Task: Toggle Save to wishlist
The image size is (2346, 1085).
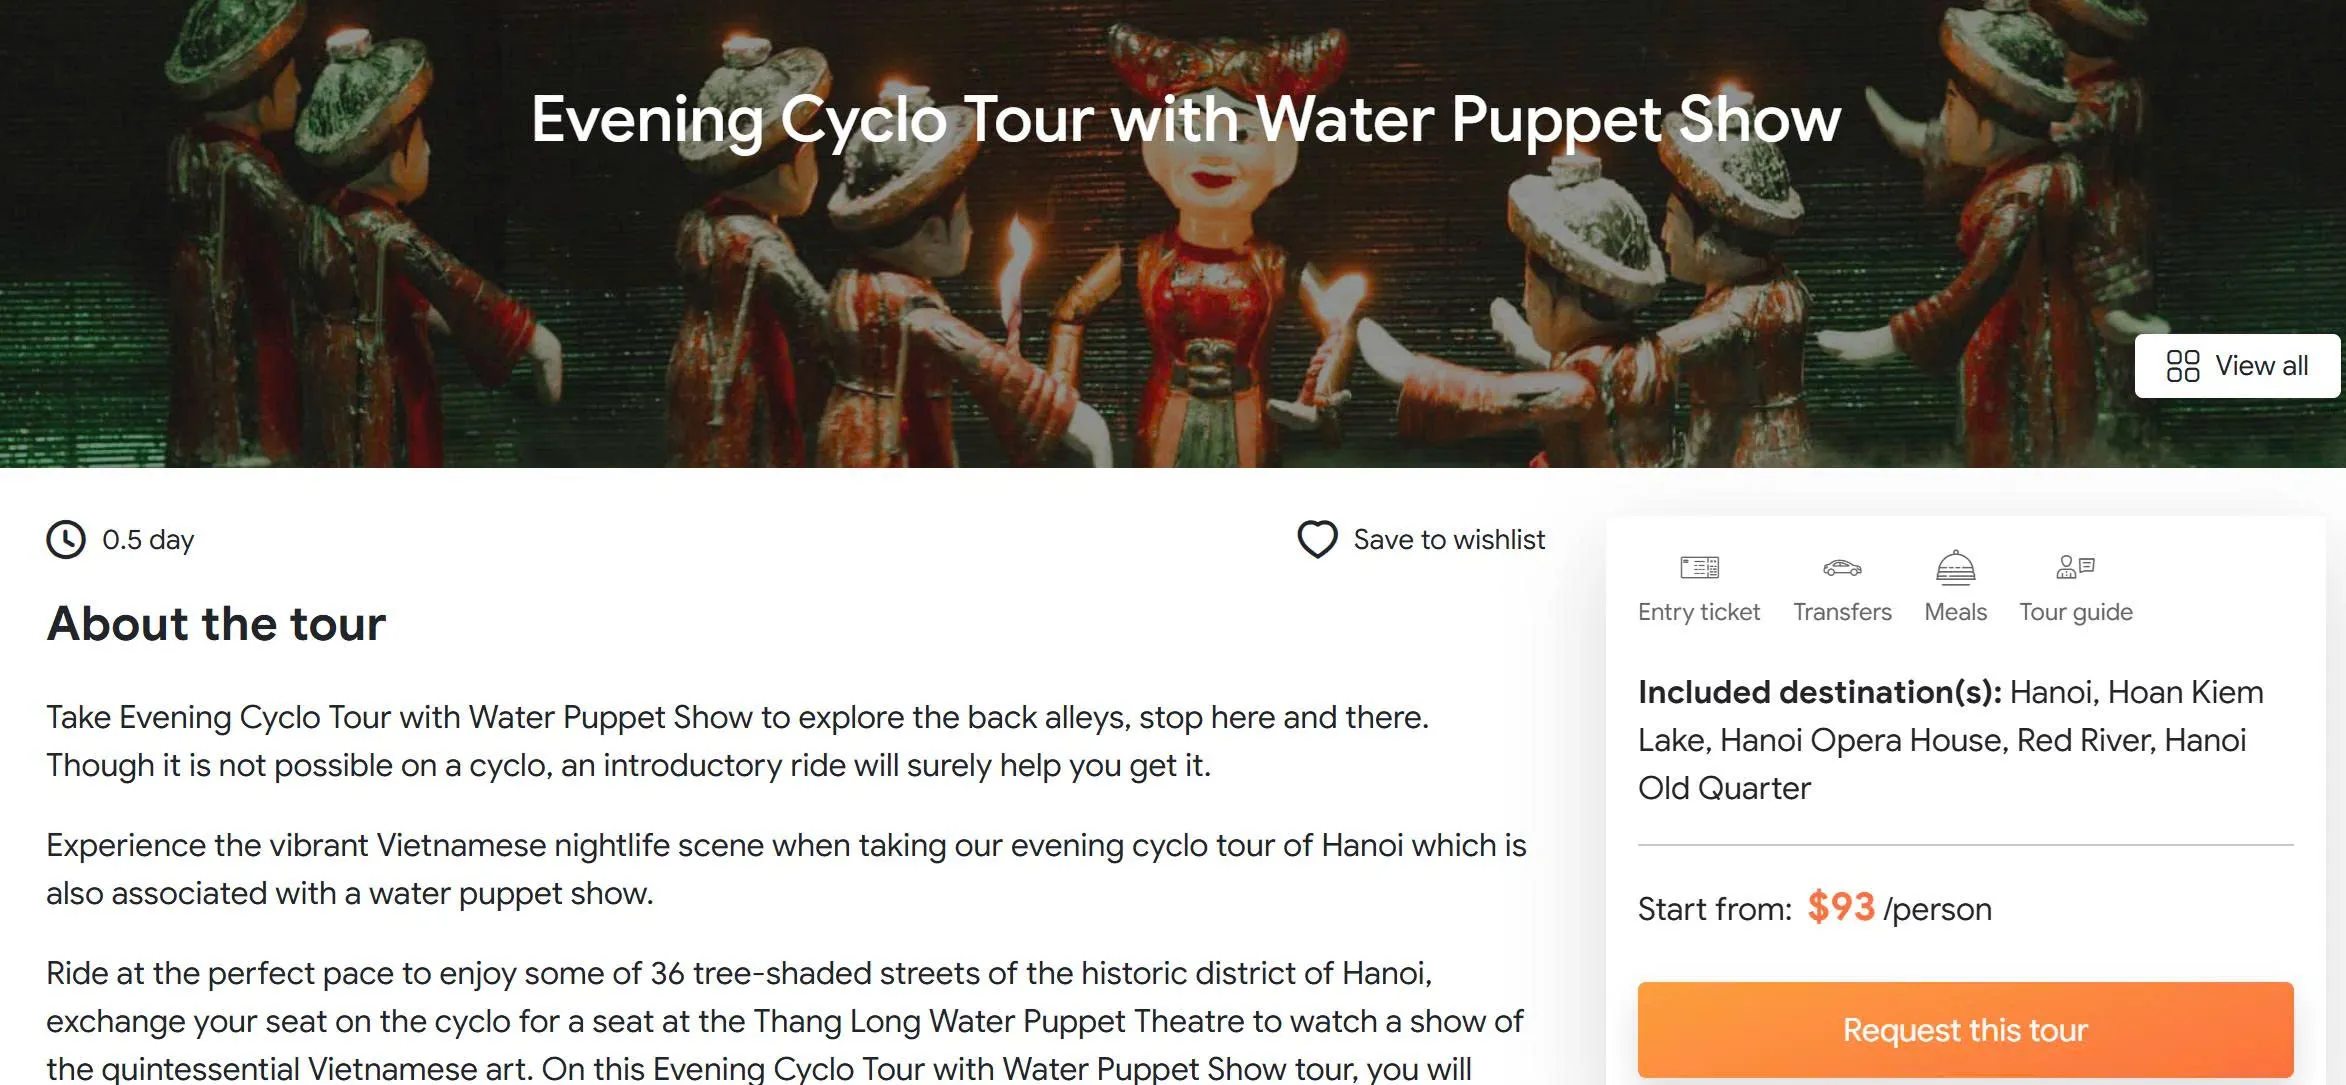Action: point(1449,540)
